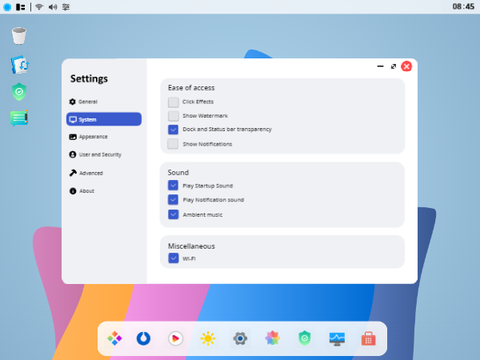This screenshot has width=480, height=360.
Task: Disable Dock and Status bar transparency
Action: [x=173, y=129]
